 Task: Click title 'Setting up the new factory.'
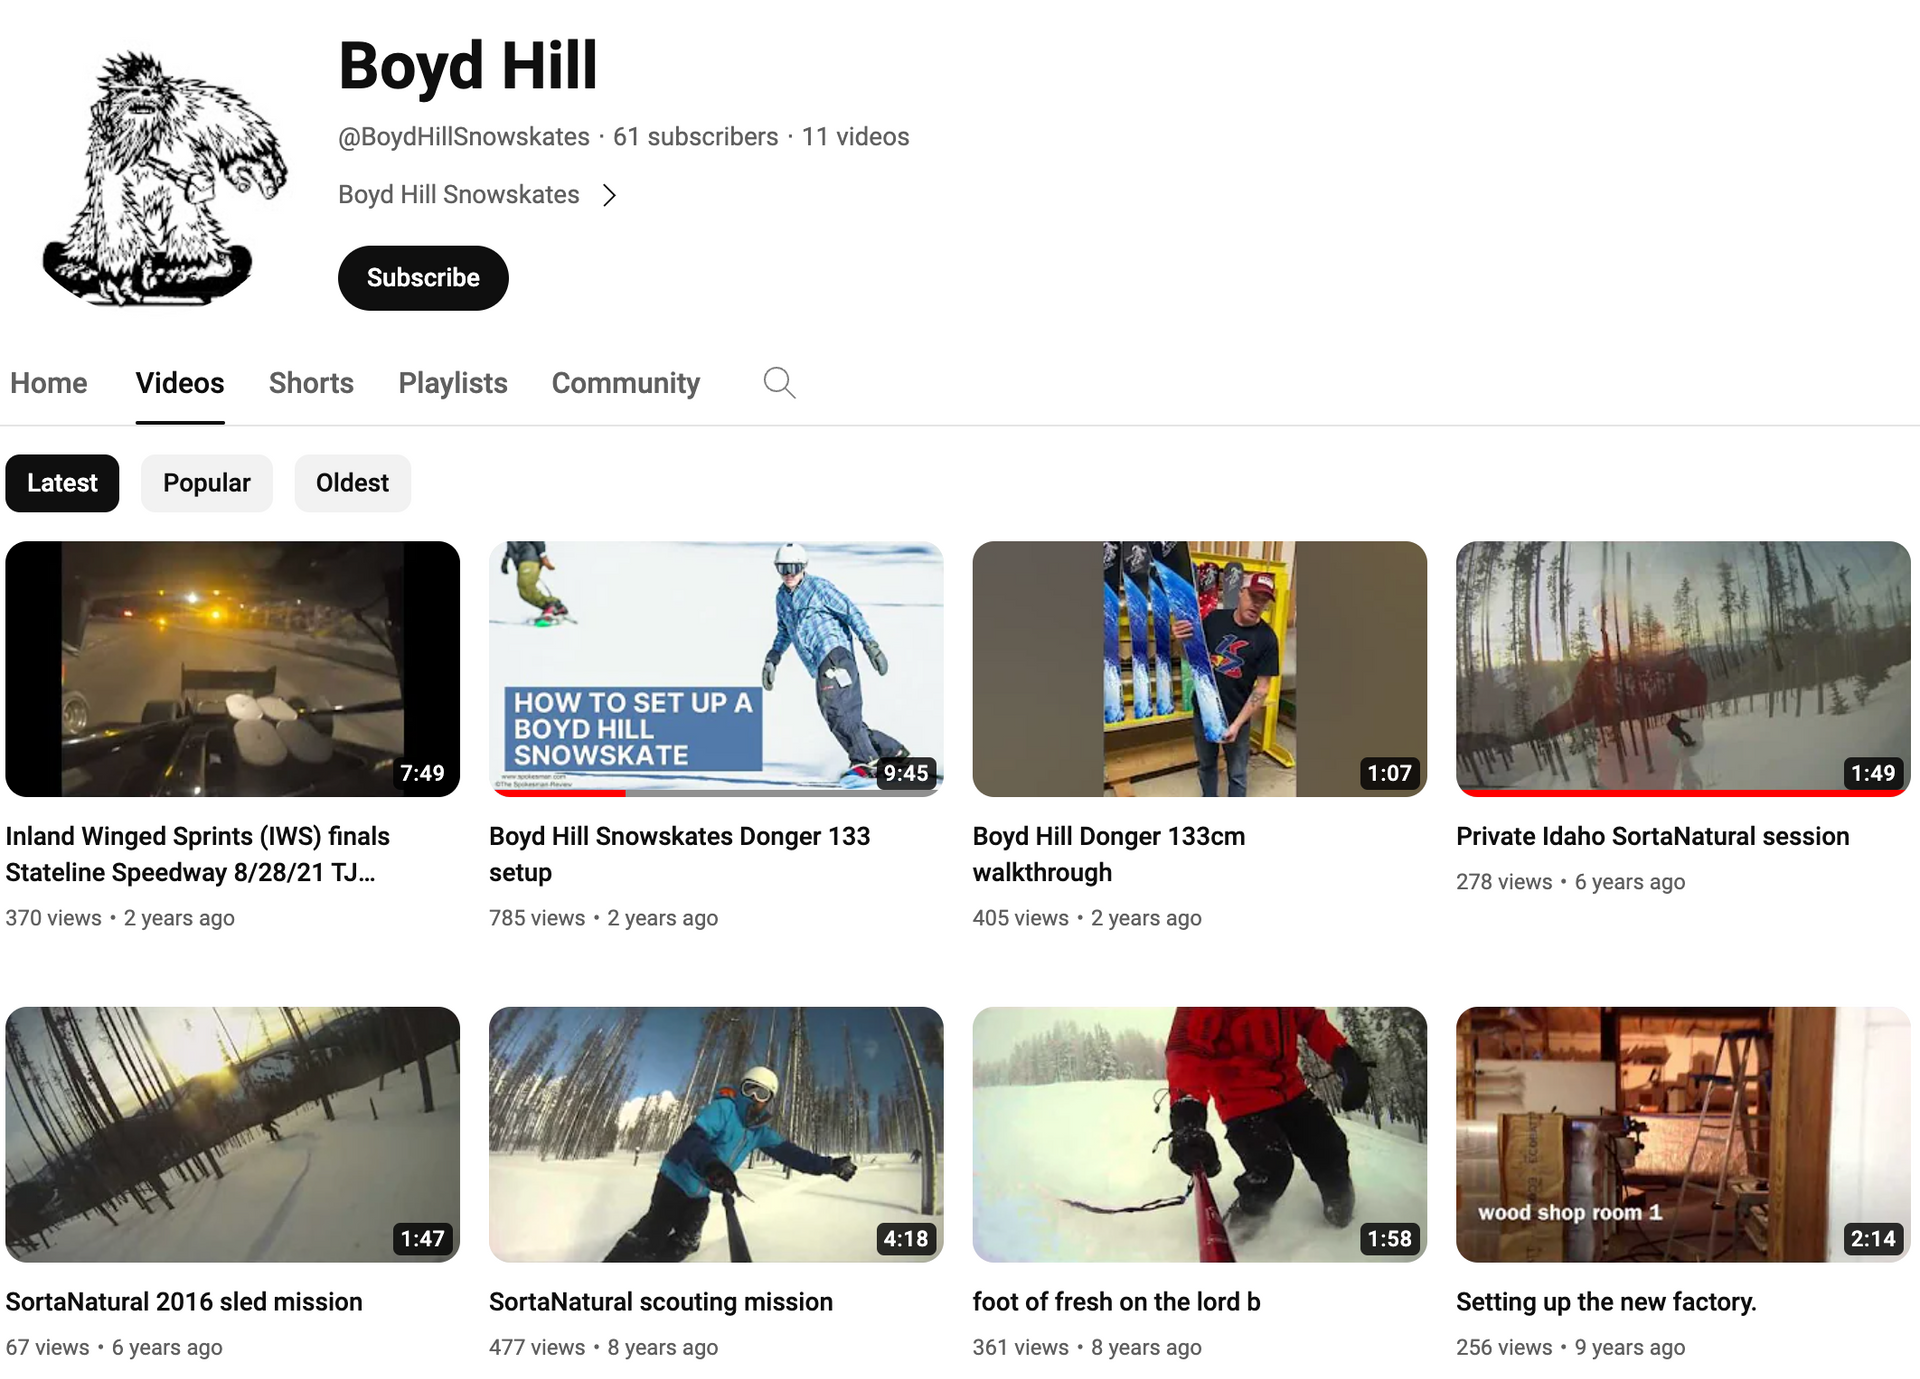(x=1606, y=1302)
